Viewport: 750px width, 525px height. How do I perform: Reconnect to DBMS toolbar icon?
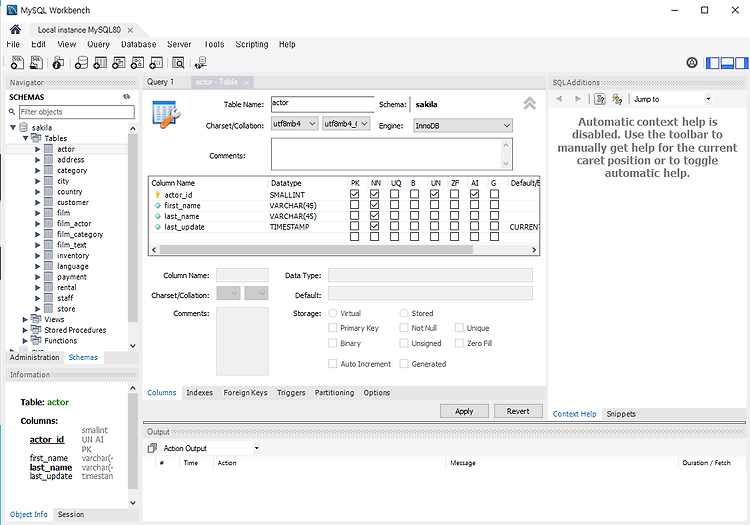point(201,63)
